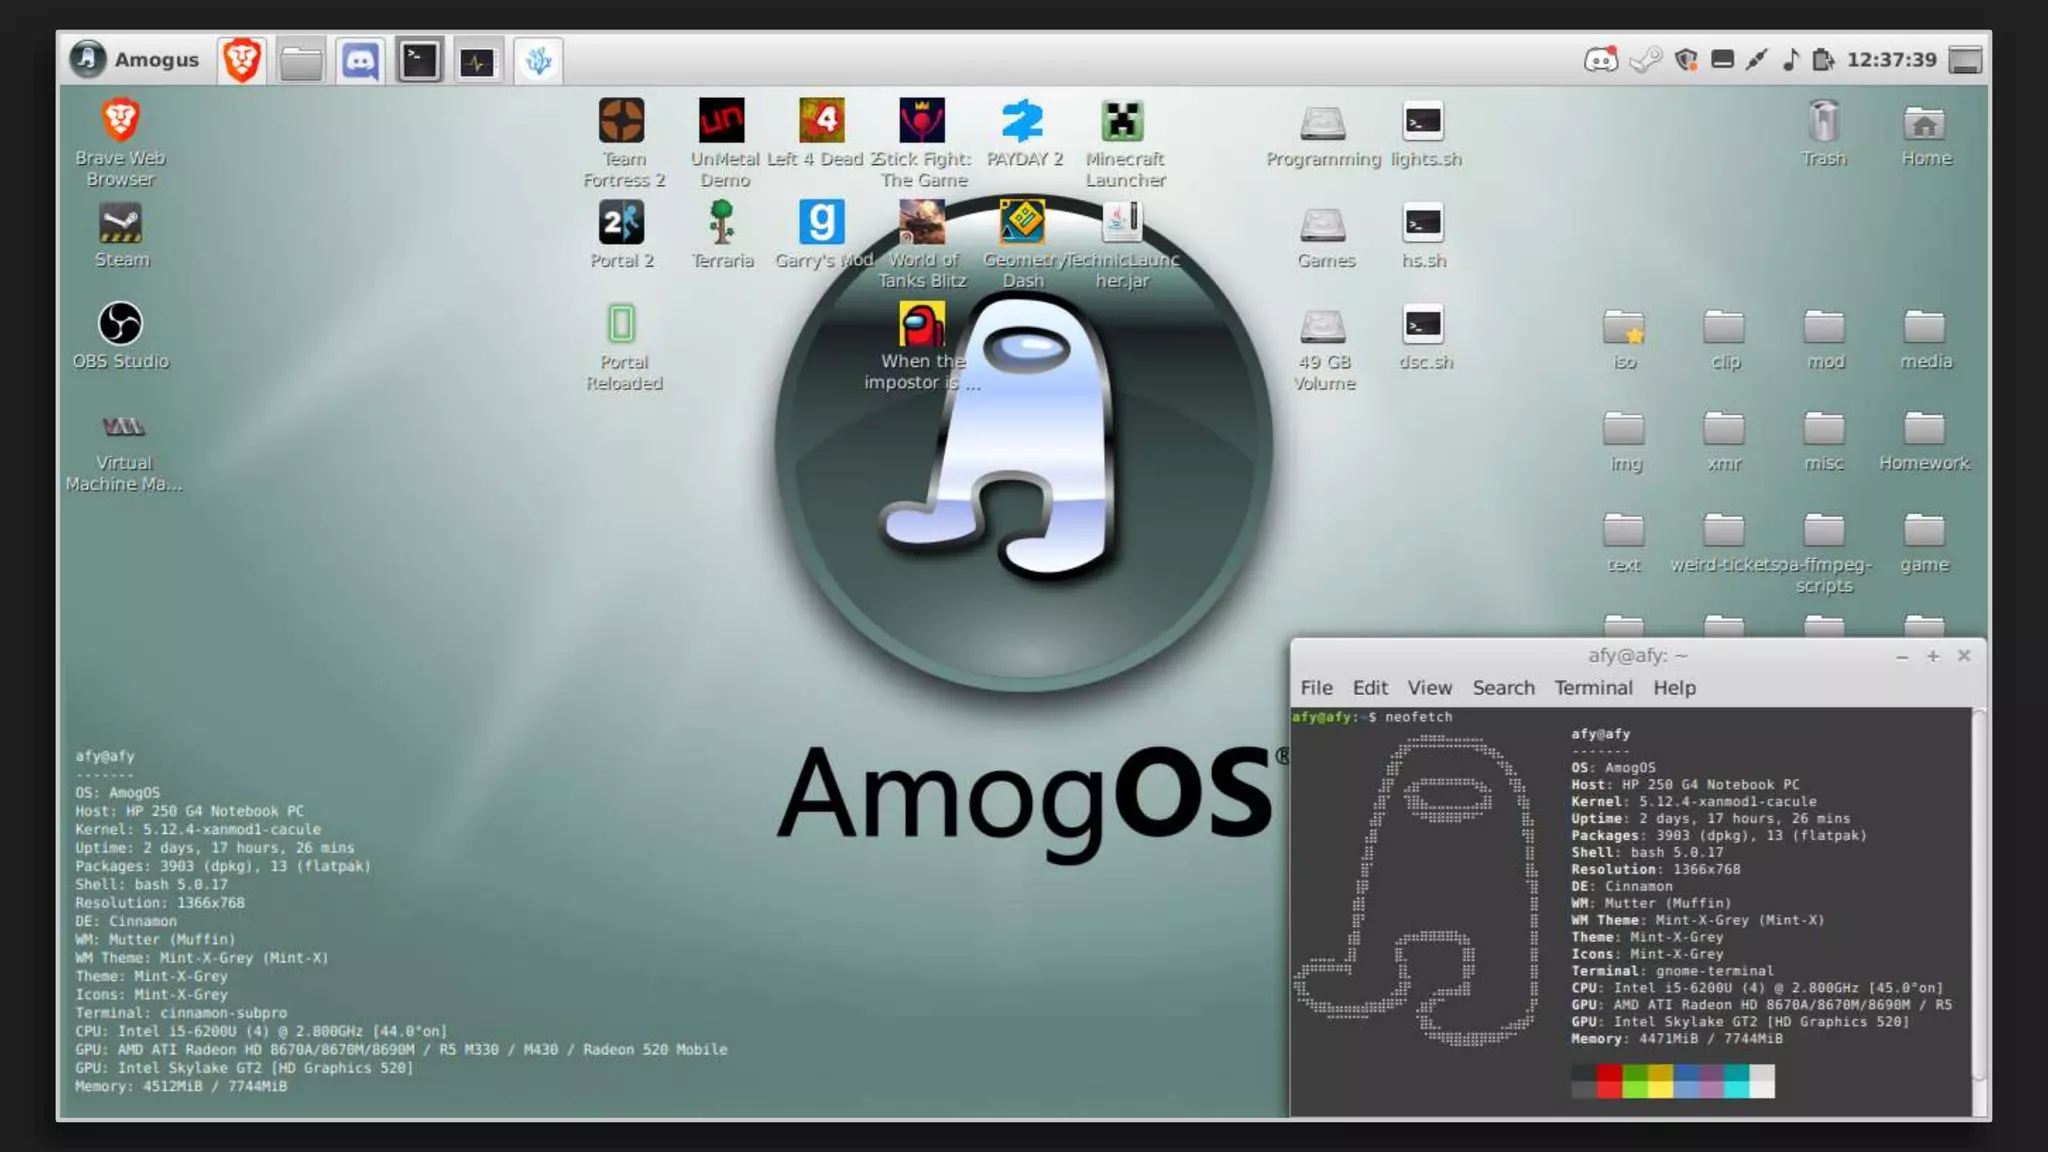The image size is (2048, 1152).
Task: Open the View menu in the terminal
Action: [x=1429, y=688]
